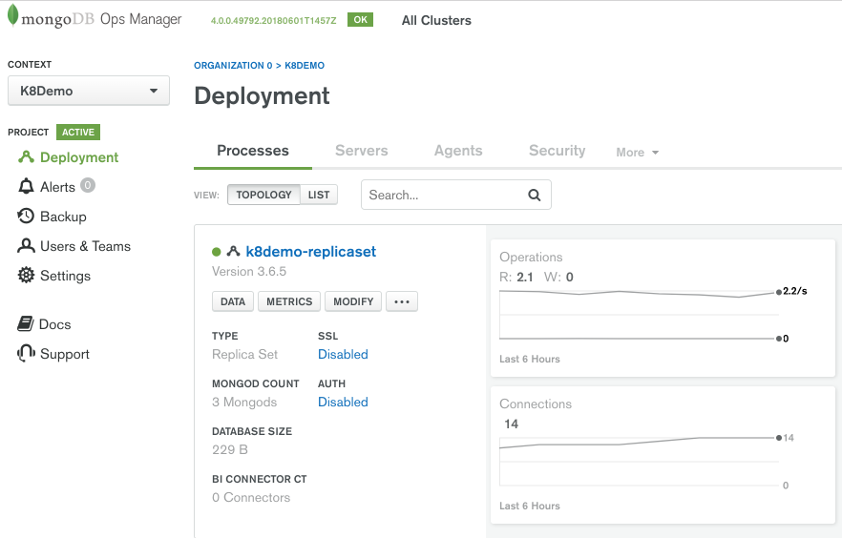
Task: Open Alerts in the sidebar
Action: point(56,186)
